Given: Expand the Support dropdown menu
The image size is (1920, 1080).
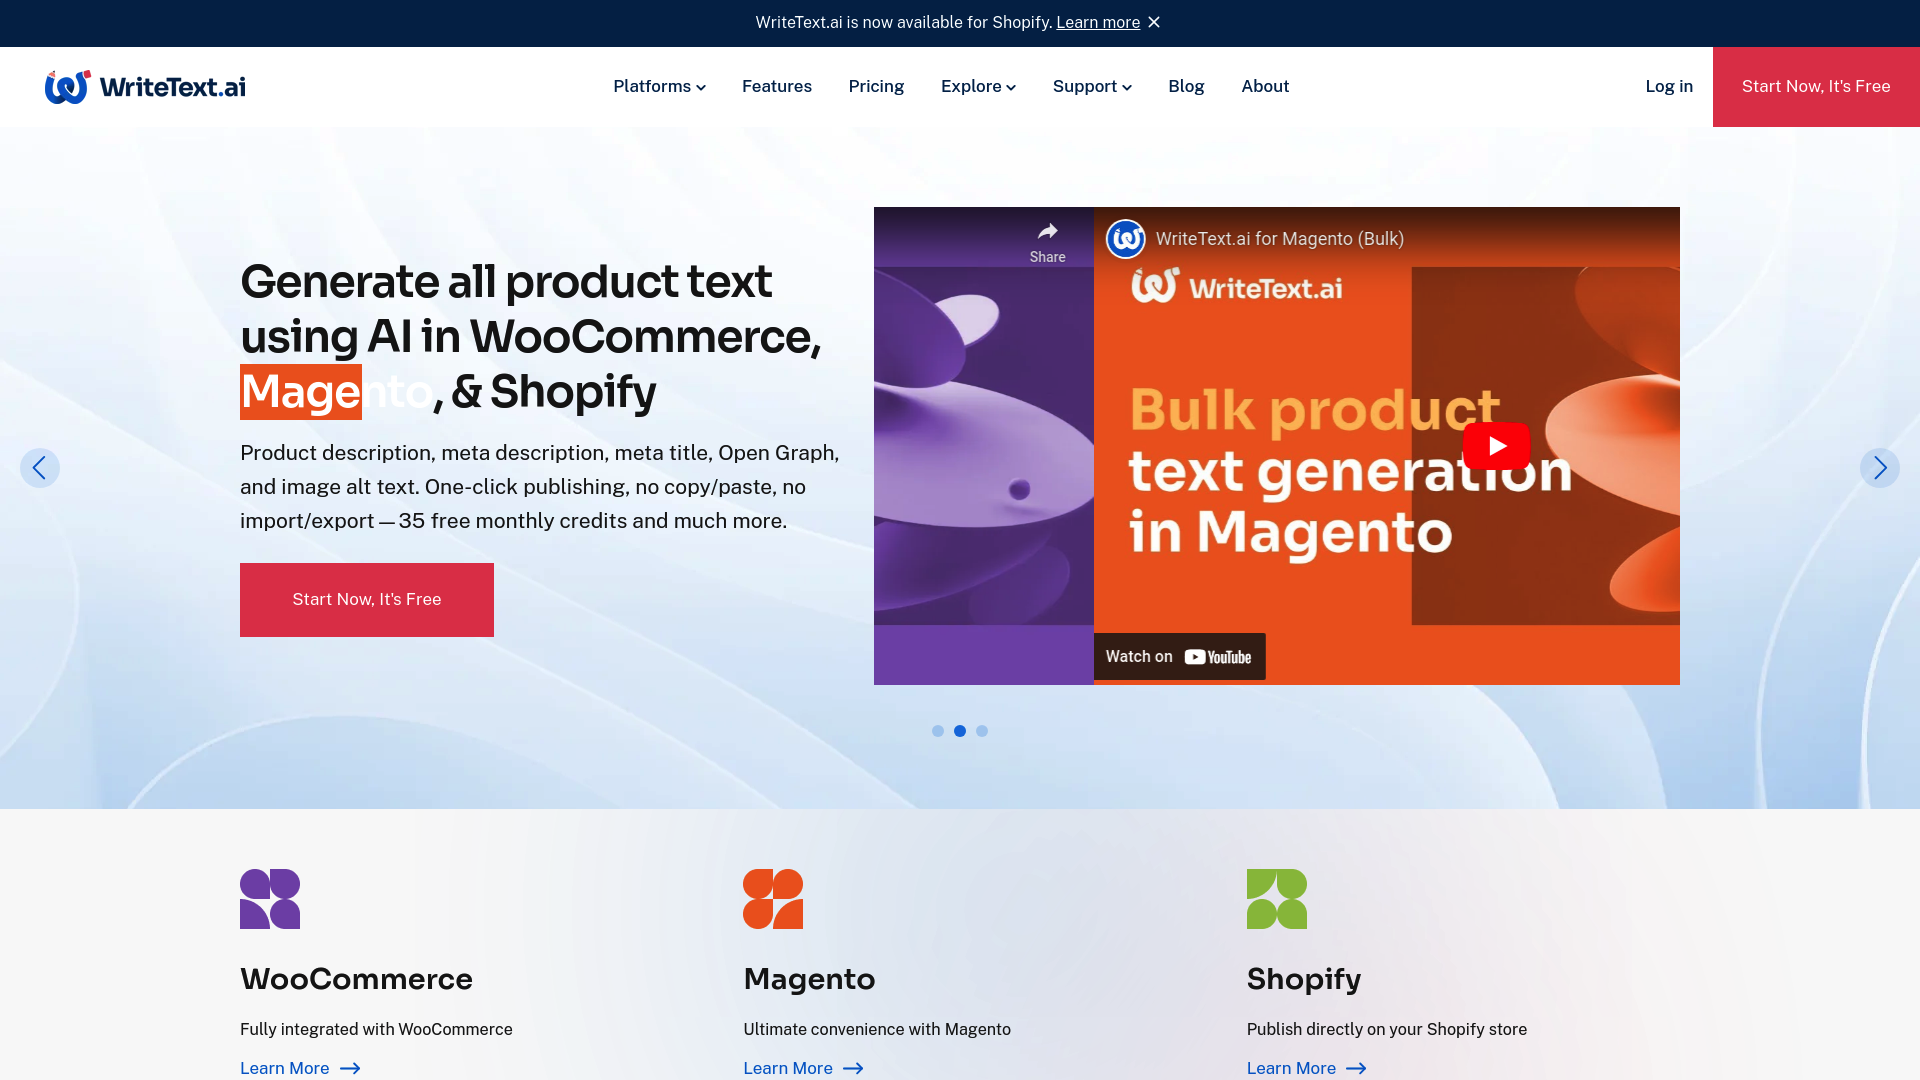Looking at the screenshot, I should pyautogui.click(x=1092, y=86).
